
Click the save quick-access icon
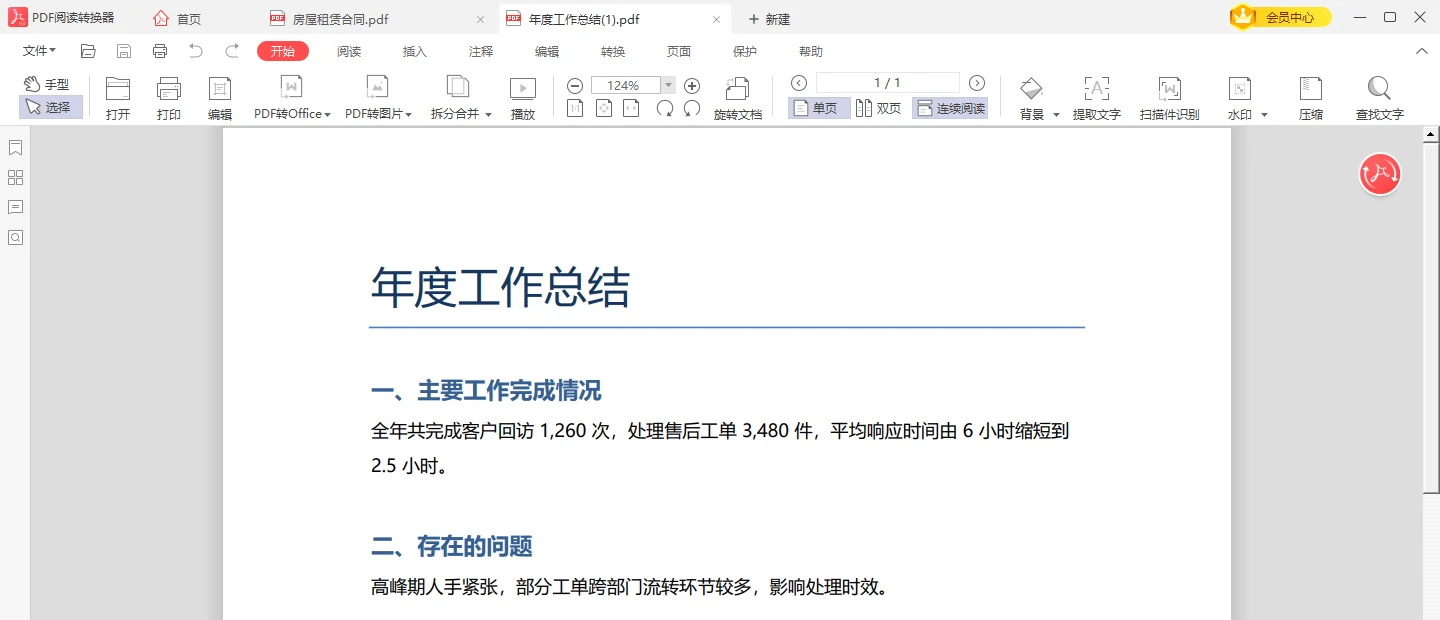[124, 51]
